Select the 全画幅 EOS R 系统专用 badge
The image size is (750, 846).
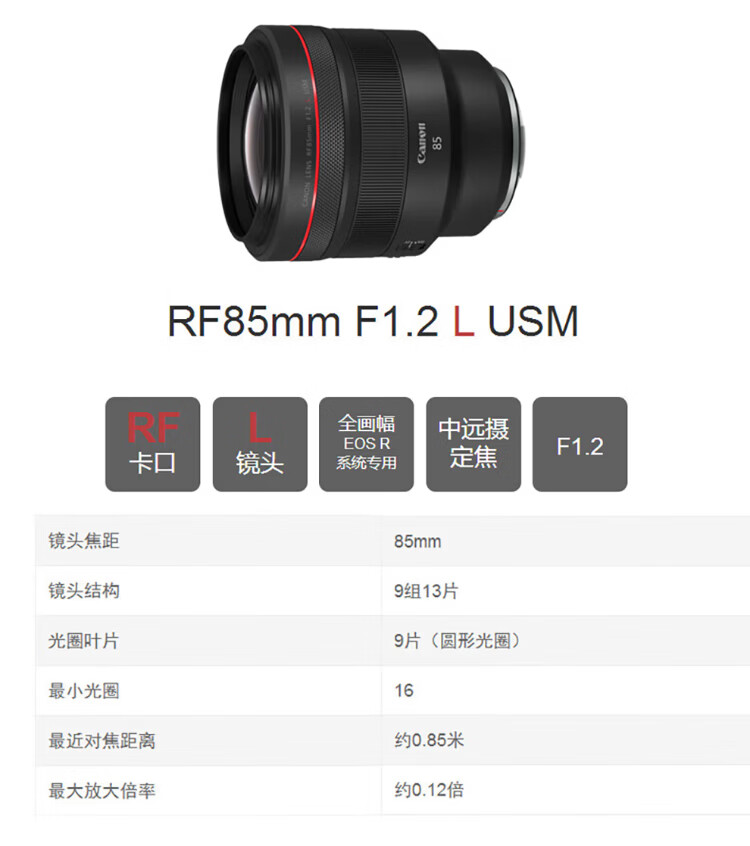[x=366, y=444]
